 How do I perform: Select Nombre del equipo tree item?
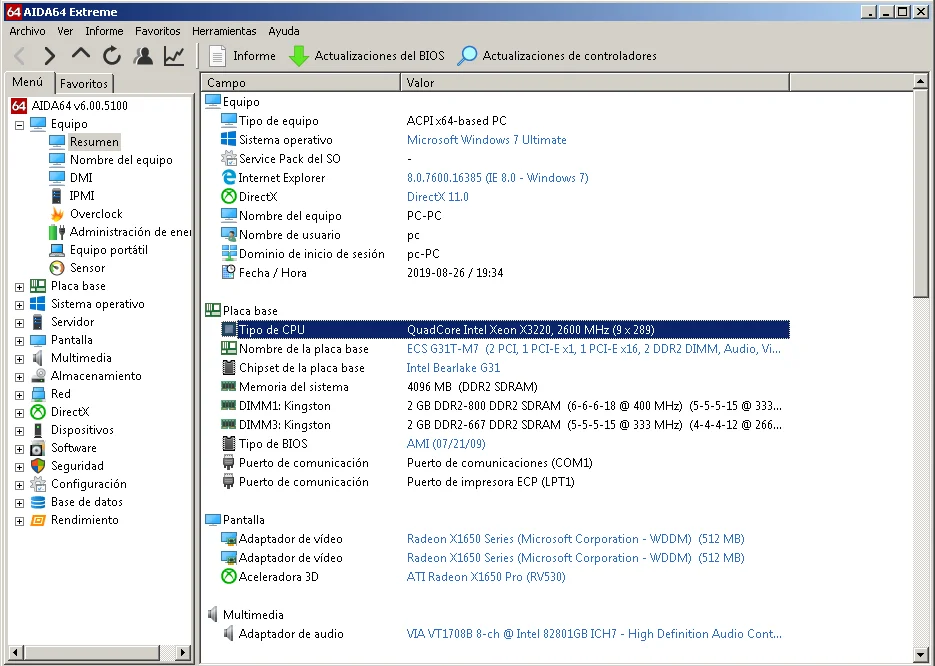(121, 160)
